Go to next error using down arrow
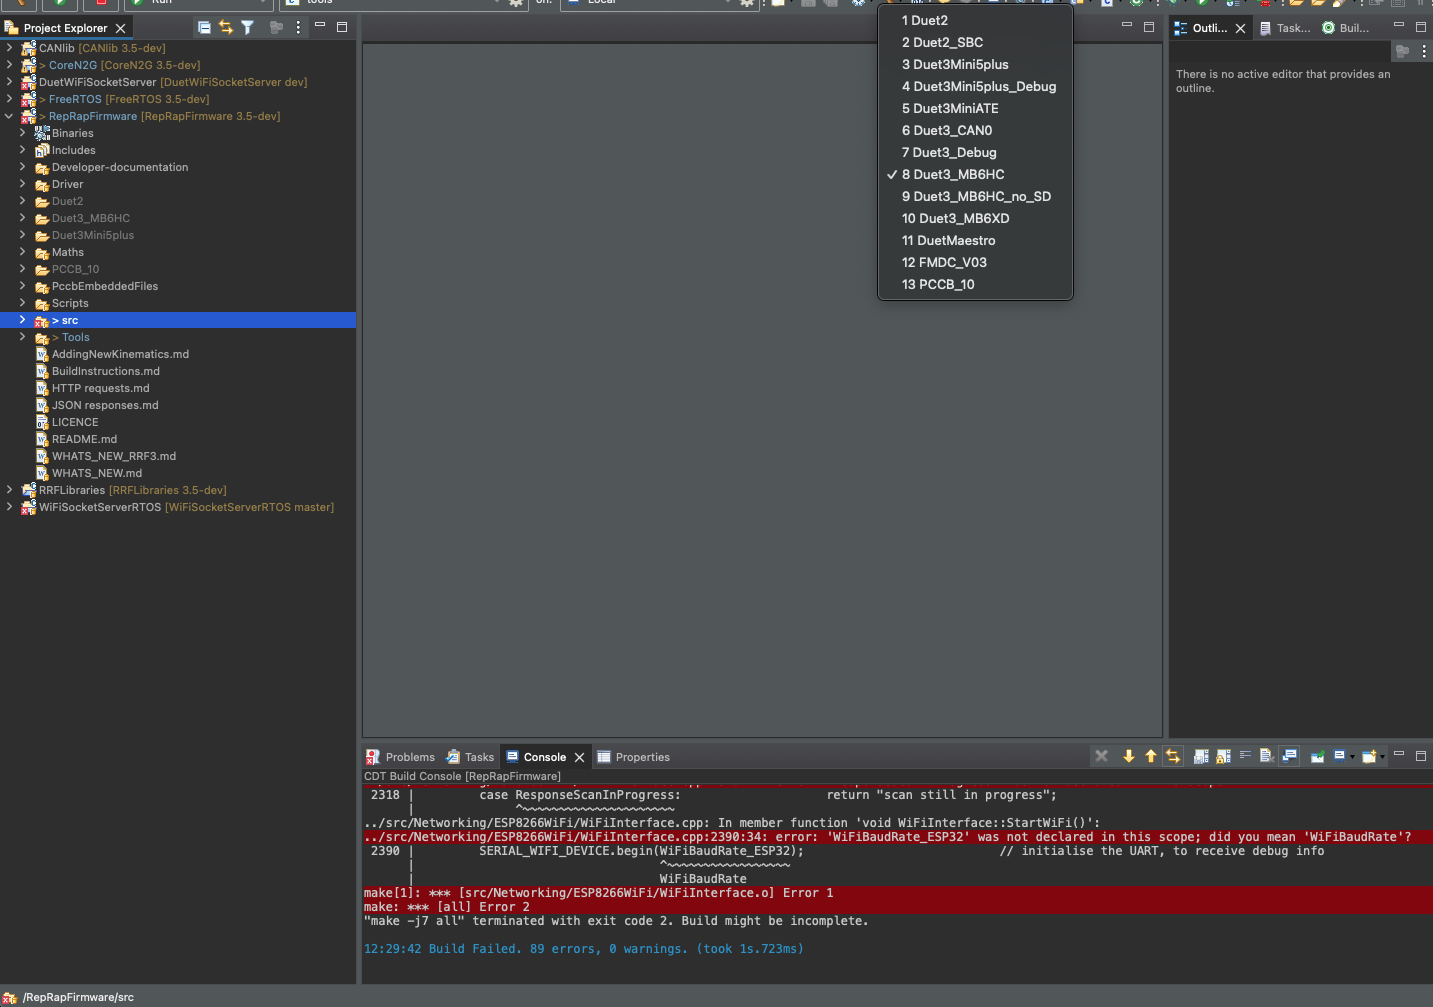This screenshot has height=1007, width=1433. click(x=1129, y=756)
